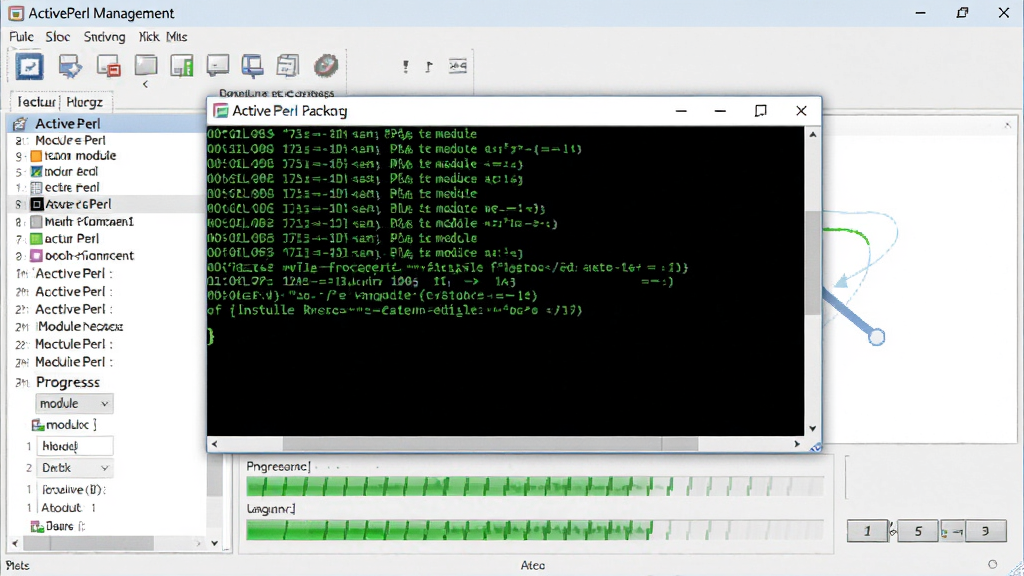Click the blue-green icon beside 'indur ecol'

tap(37, 172)
